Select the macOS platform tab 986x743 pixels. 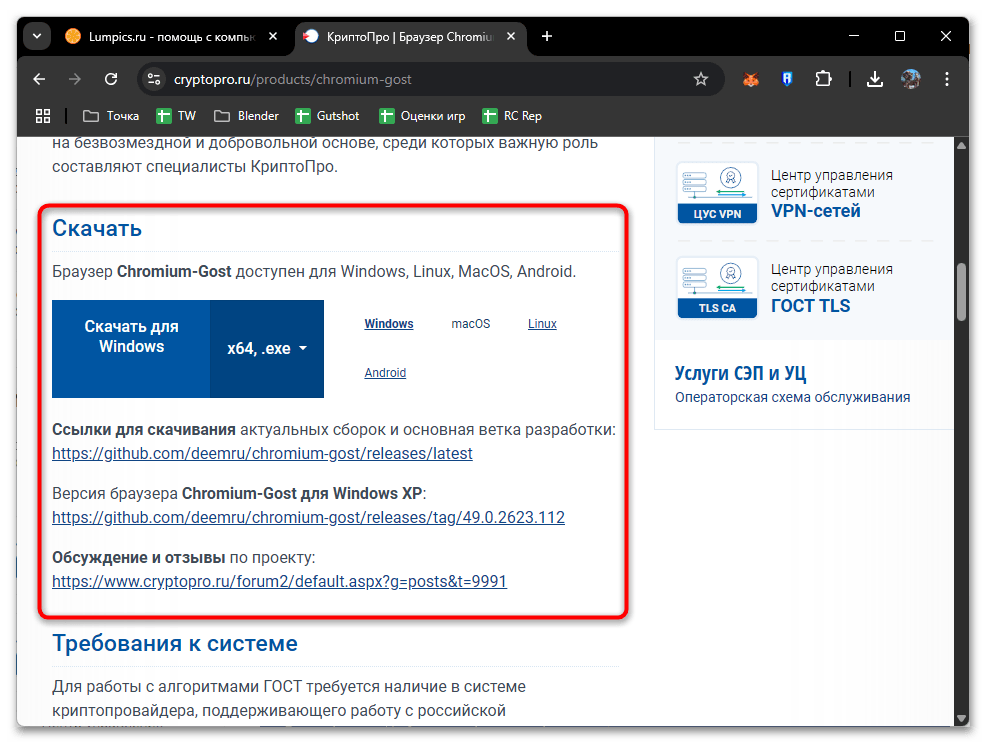tap(470, 324)
